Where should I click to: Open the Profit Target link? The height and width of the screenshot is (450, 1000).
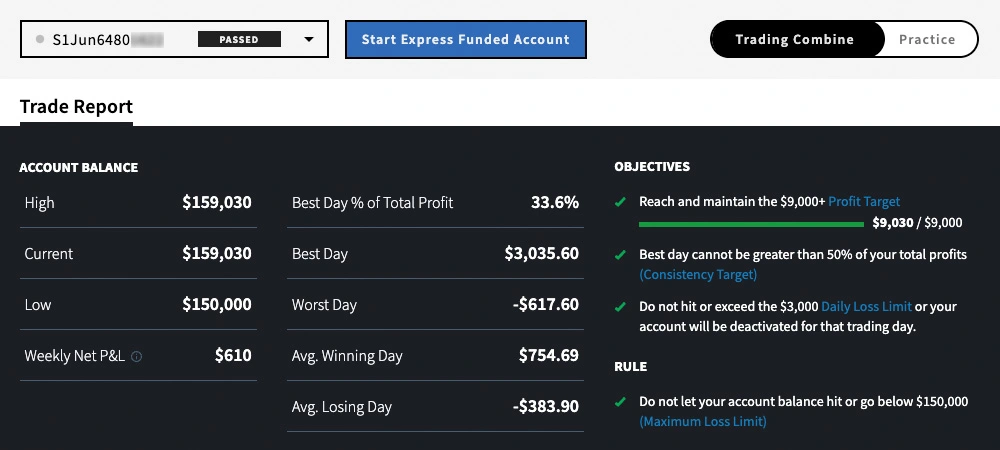[x=864, y=202]
